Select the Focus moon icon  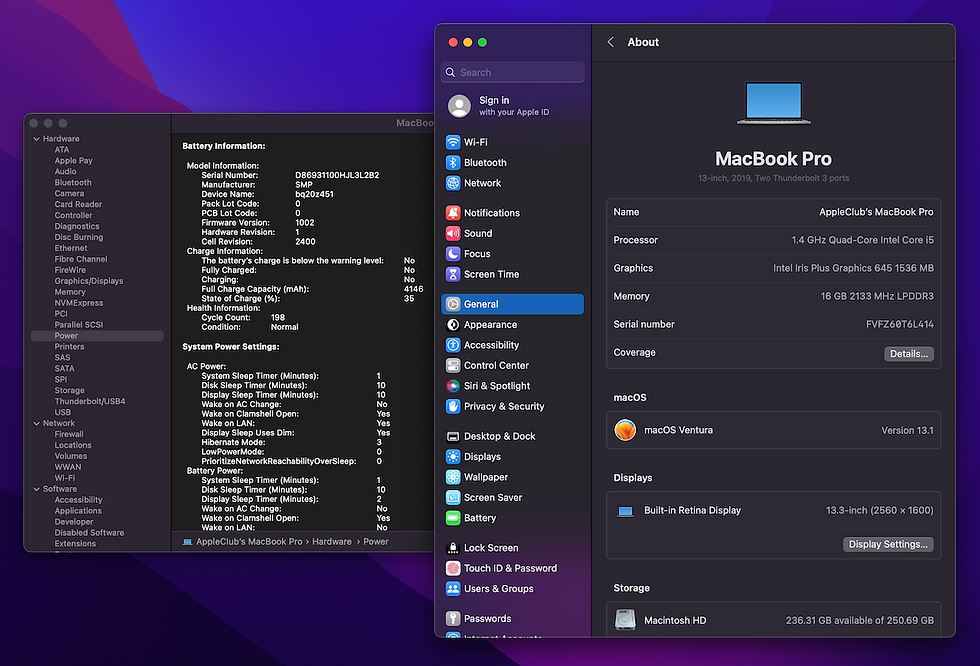tap(453, 254)
